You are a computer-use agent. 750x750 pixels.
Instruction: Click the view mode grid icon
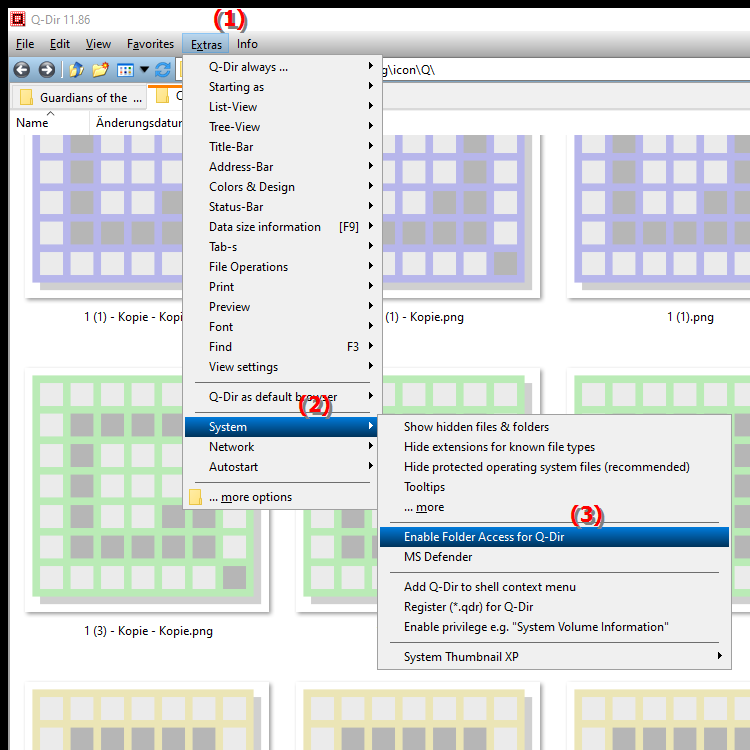125,70
